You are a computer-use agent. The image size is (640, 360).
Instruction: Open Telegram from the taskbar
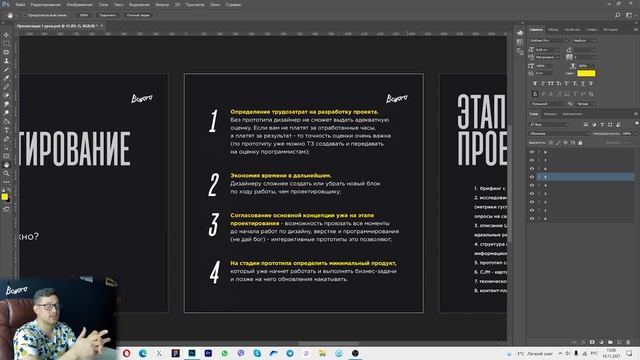point(290,353)
